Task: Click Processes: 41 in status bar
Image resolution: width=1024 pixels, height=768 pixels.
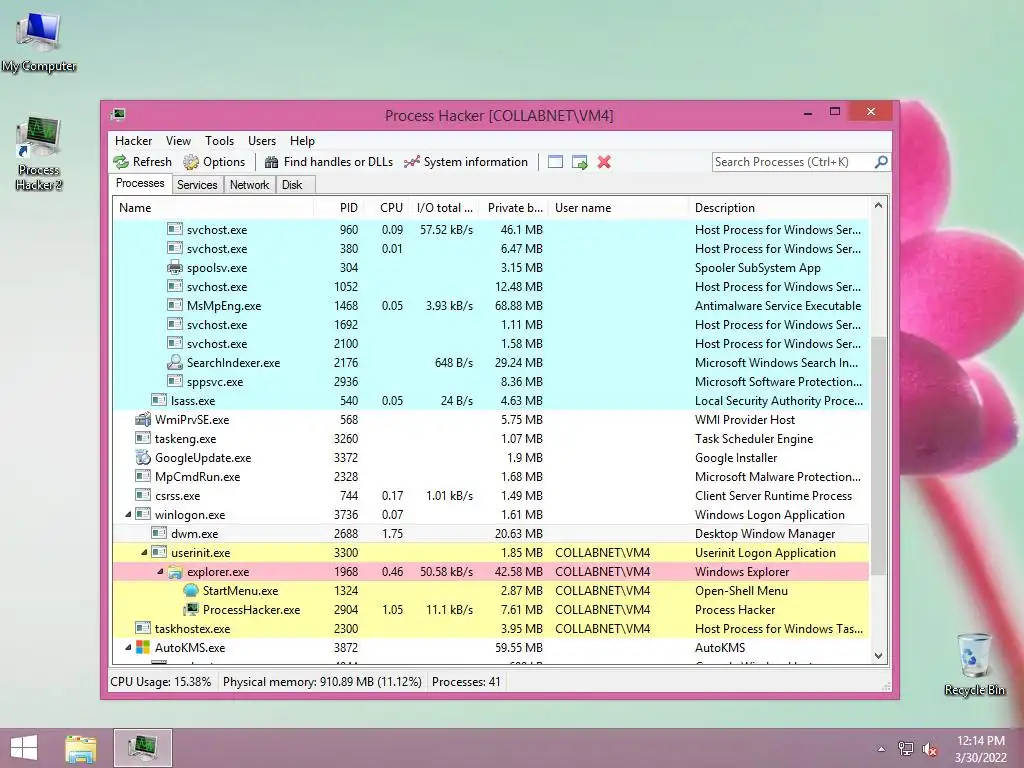Action: (466, 682)
